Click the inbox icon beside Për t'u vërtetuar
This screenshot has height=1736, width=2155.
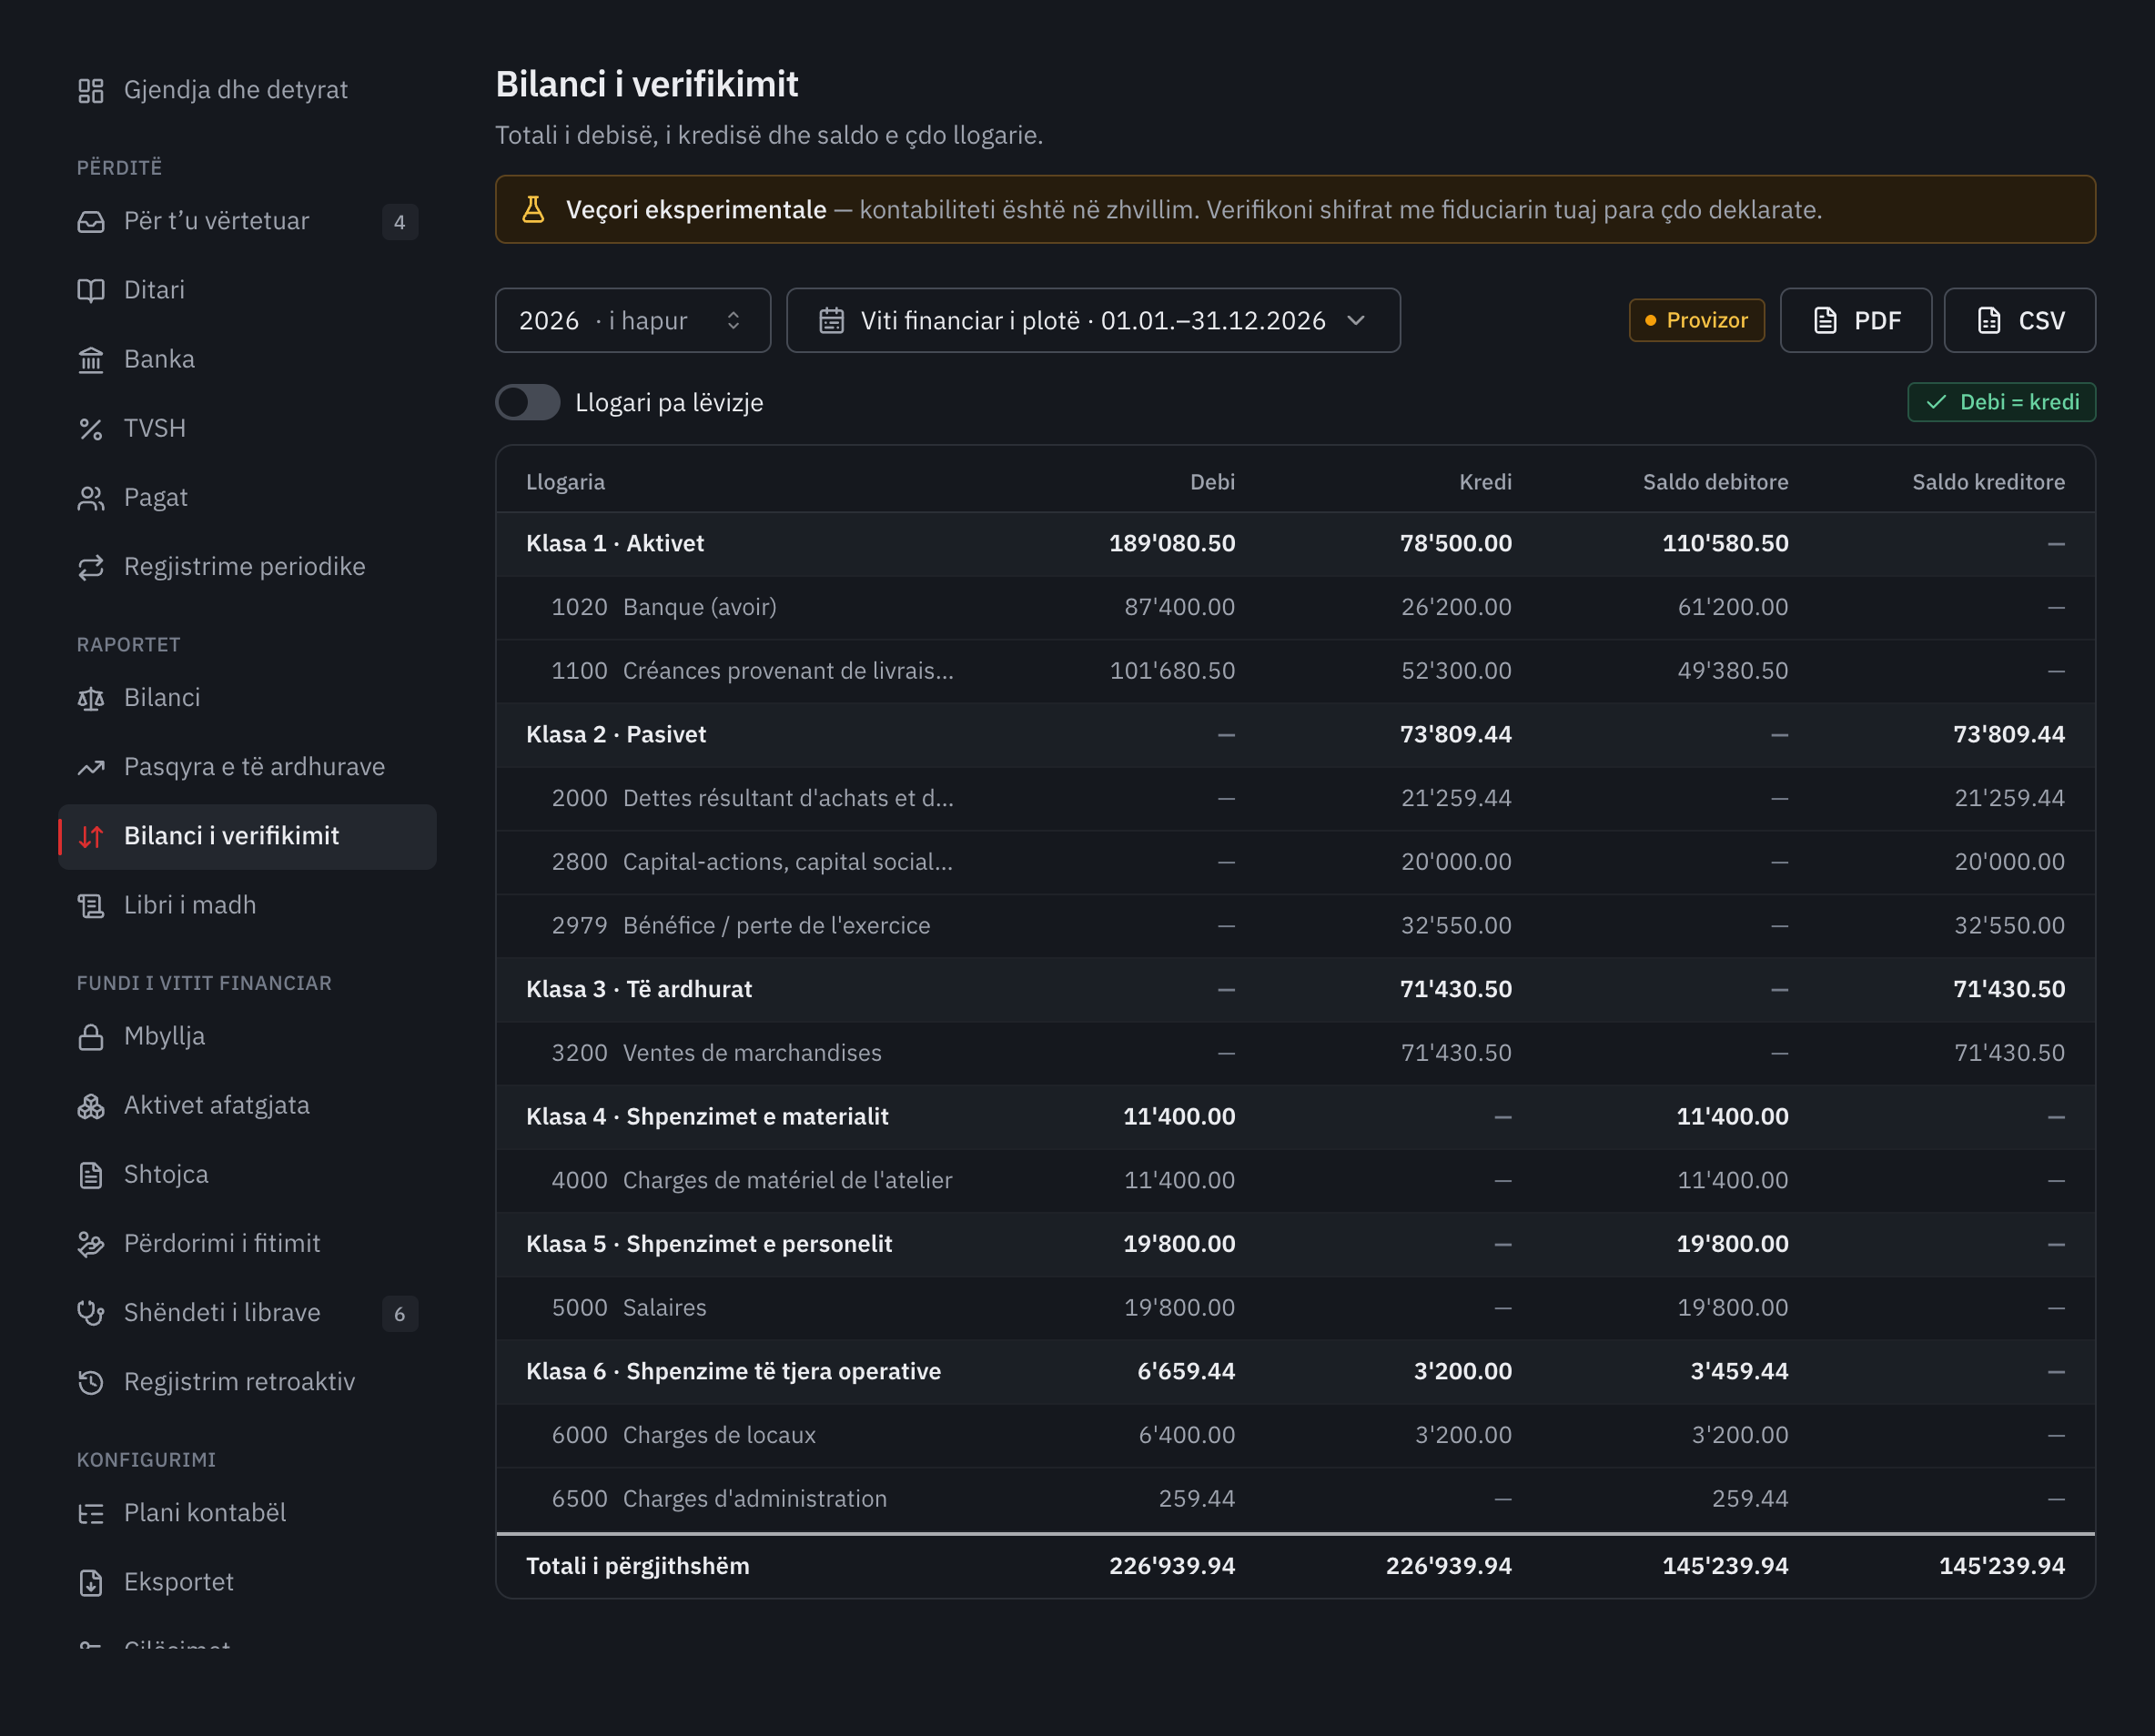tap(91, 222)
